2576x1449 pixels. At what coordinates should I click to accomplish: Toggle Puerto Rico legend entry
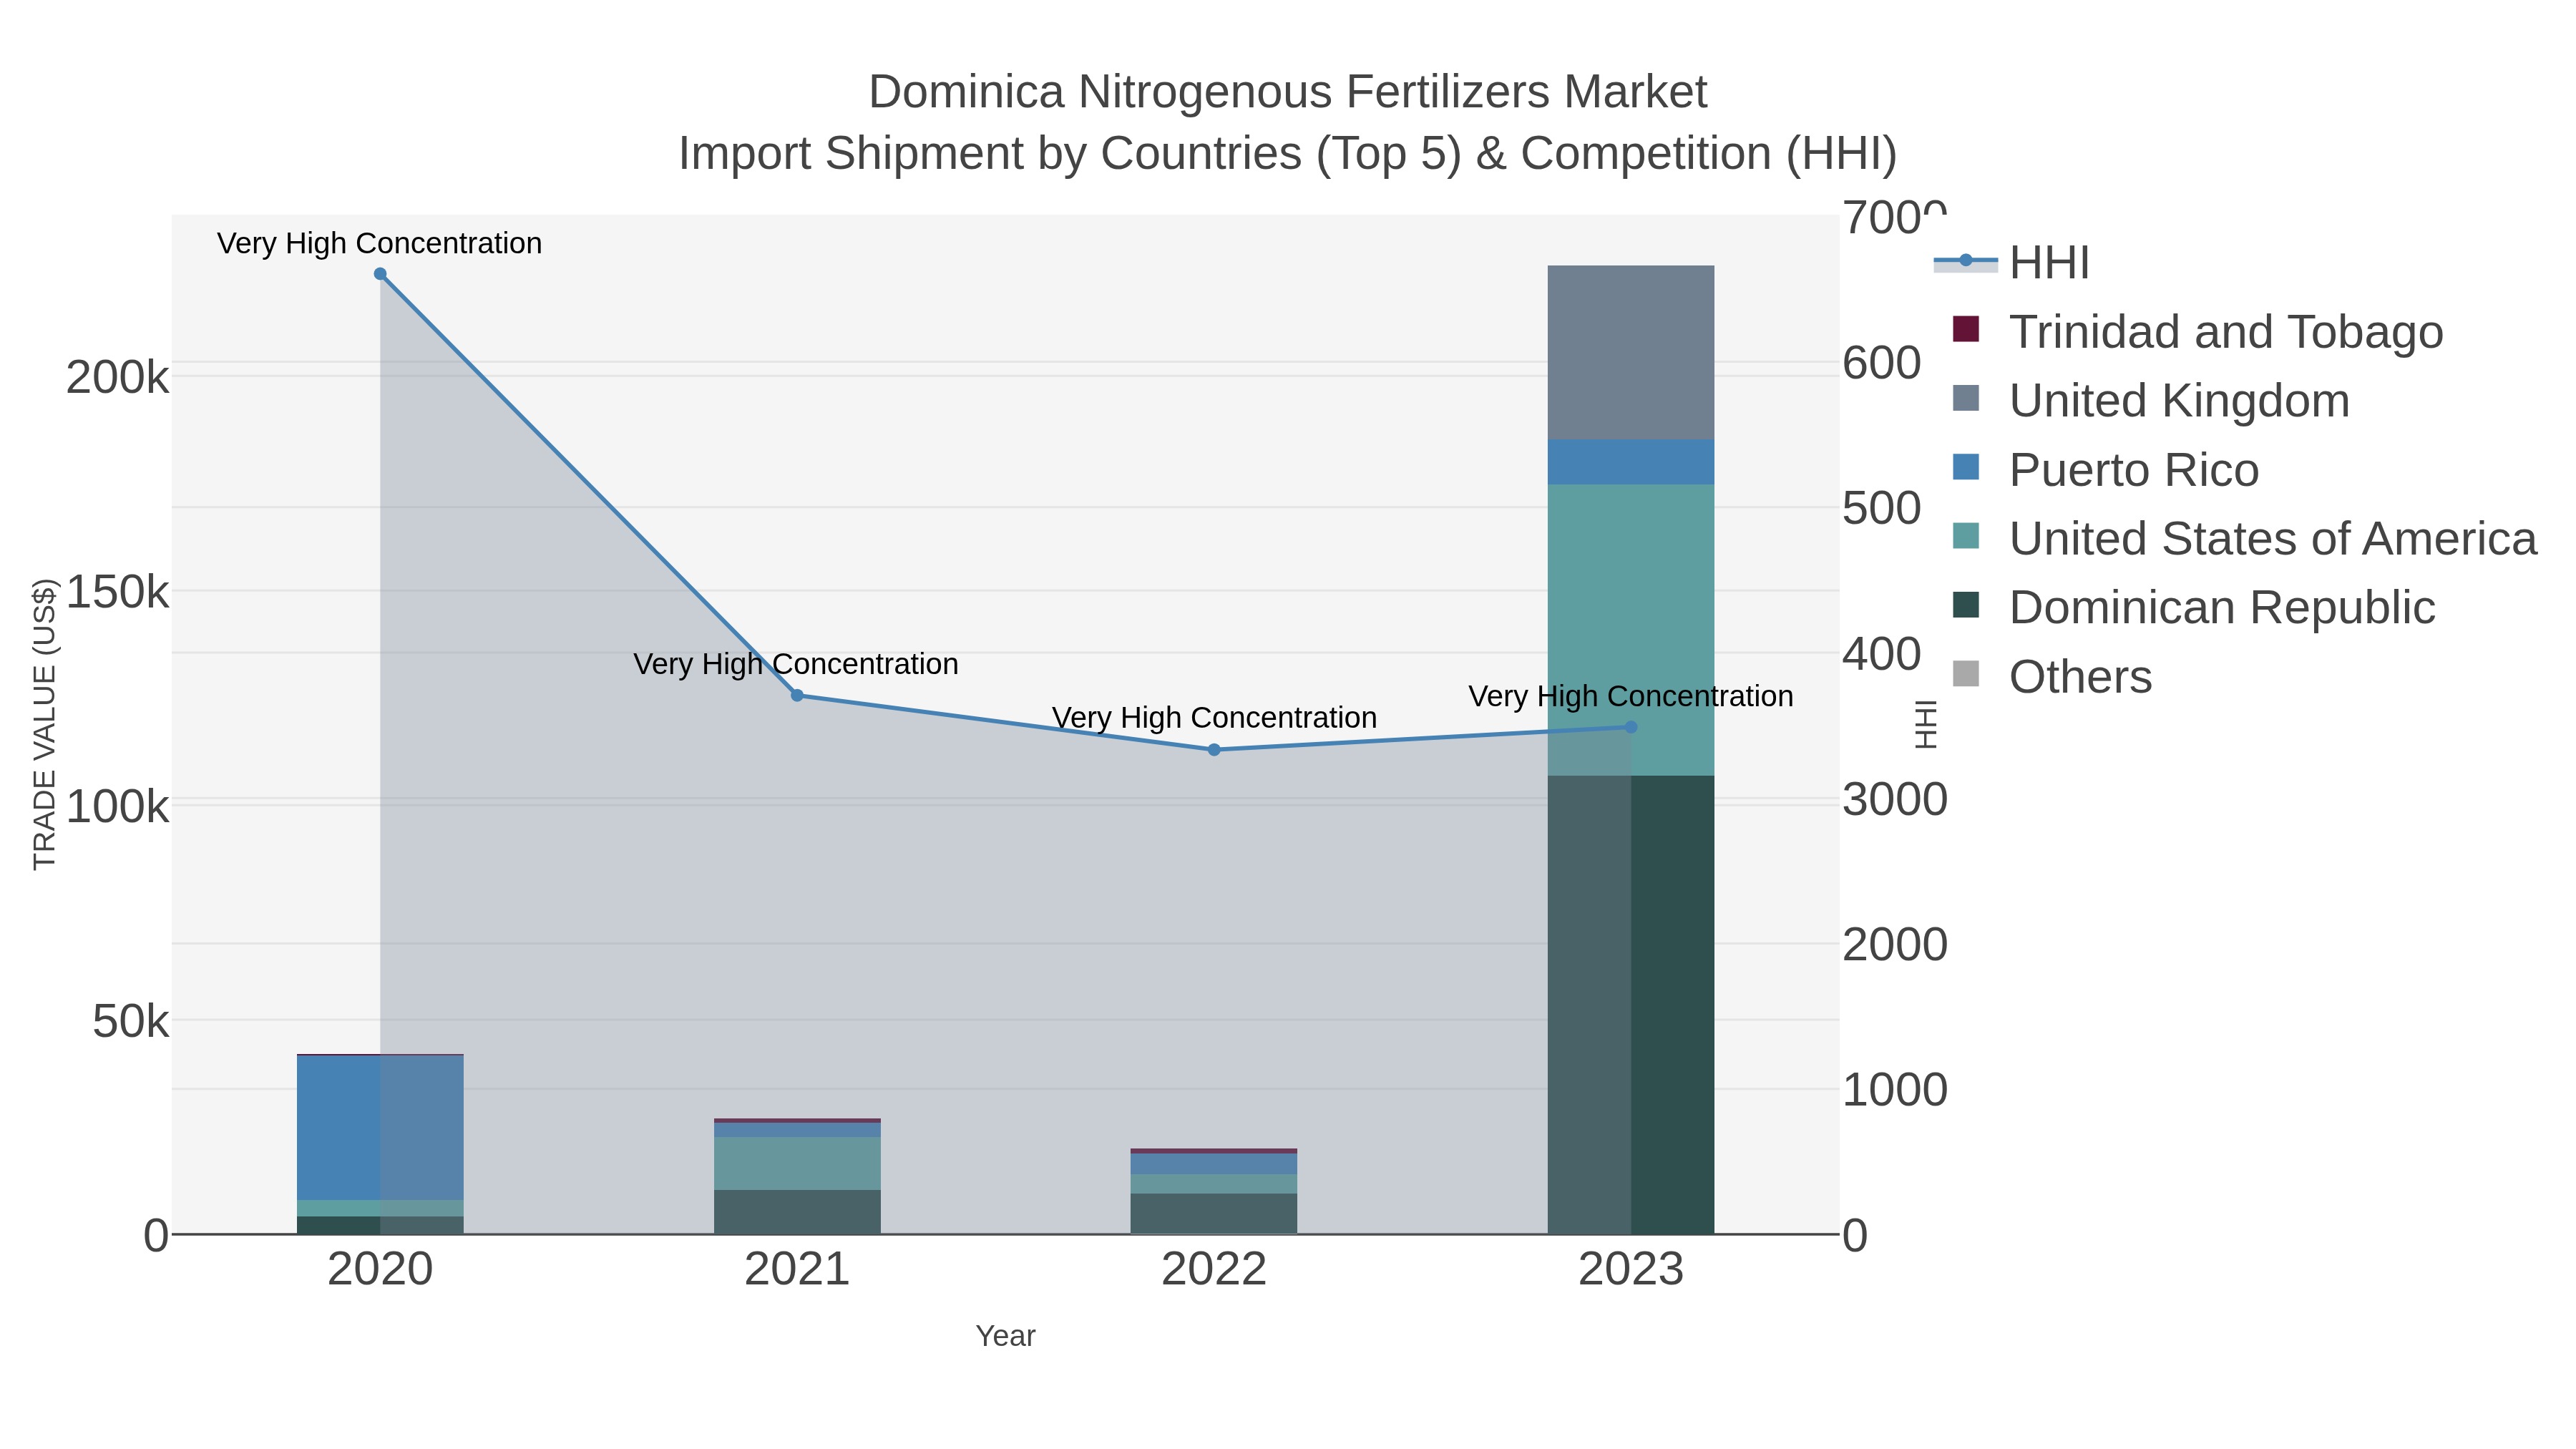pyautogui.click(x=2105, y=470)
